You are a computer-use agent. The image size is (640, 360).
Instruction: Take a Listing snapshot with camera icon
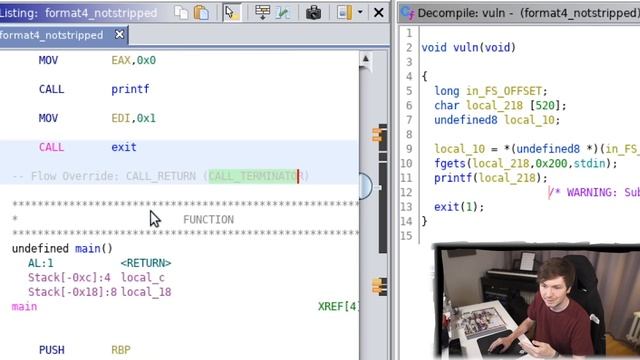point(313,13)
